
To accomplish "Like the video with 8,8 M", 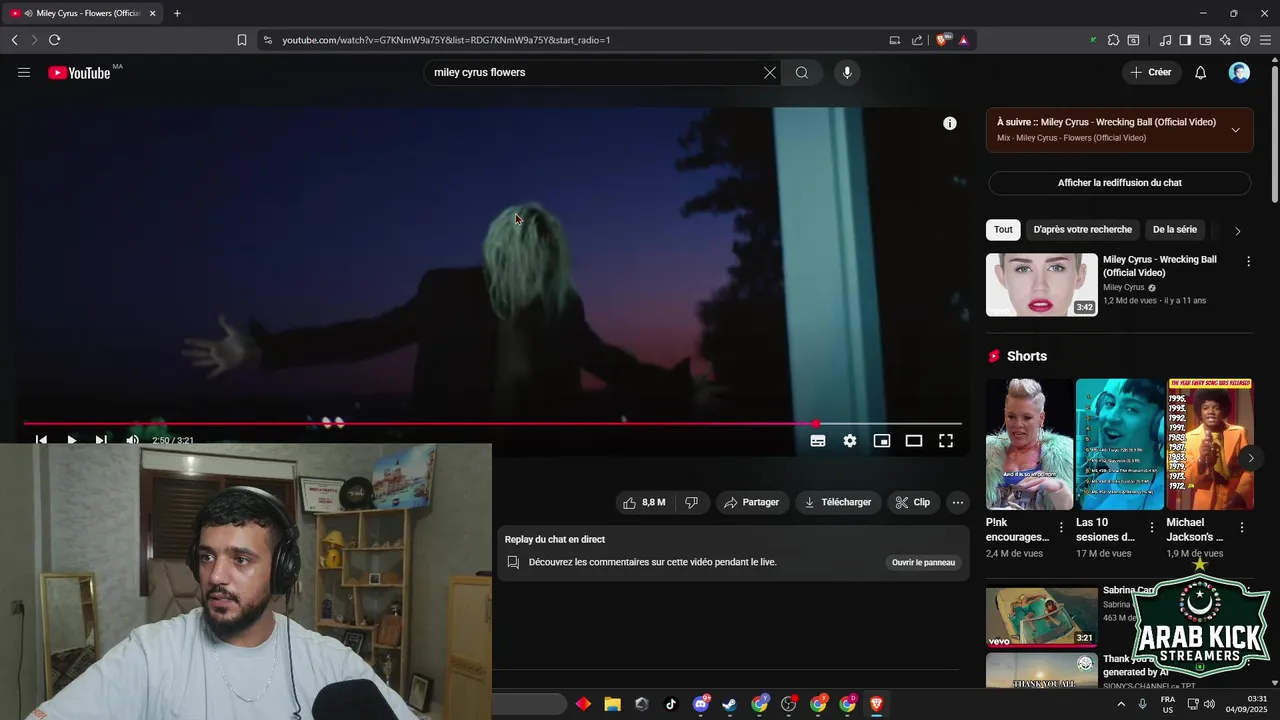I will pos(644,502).
